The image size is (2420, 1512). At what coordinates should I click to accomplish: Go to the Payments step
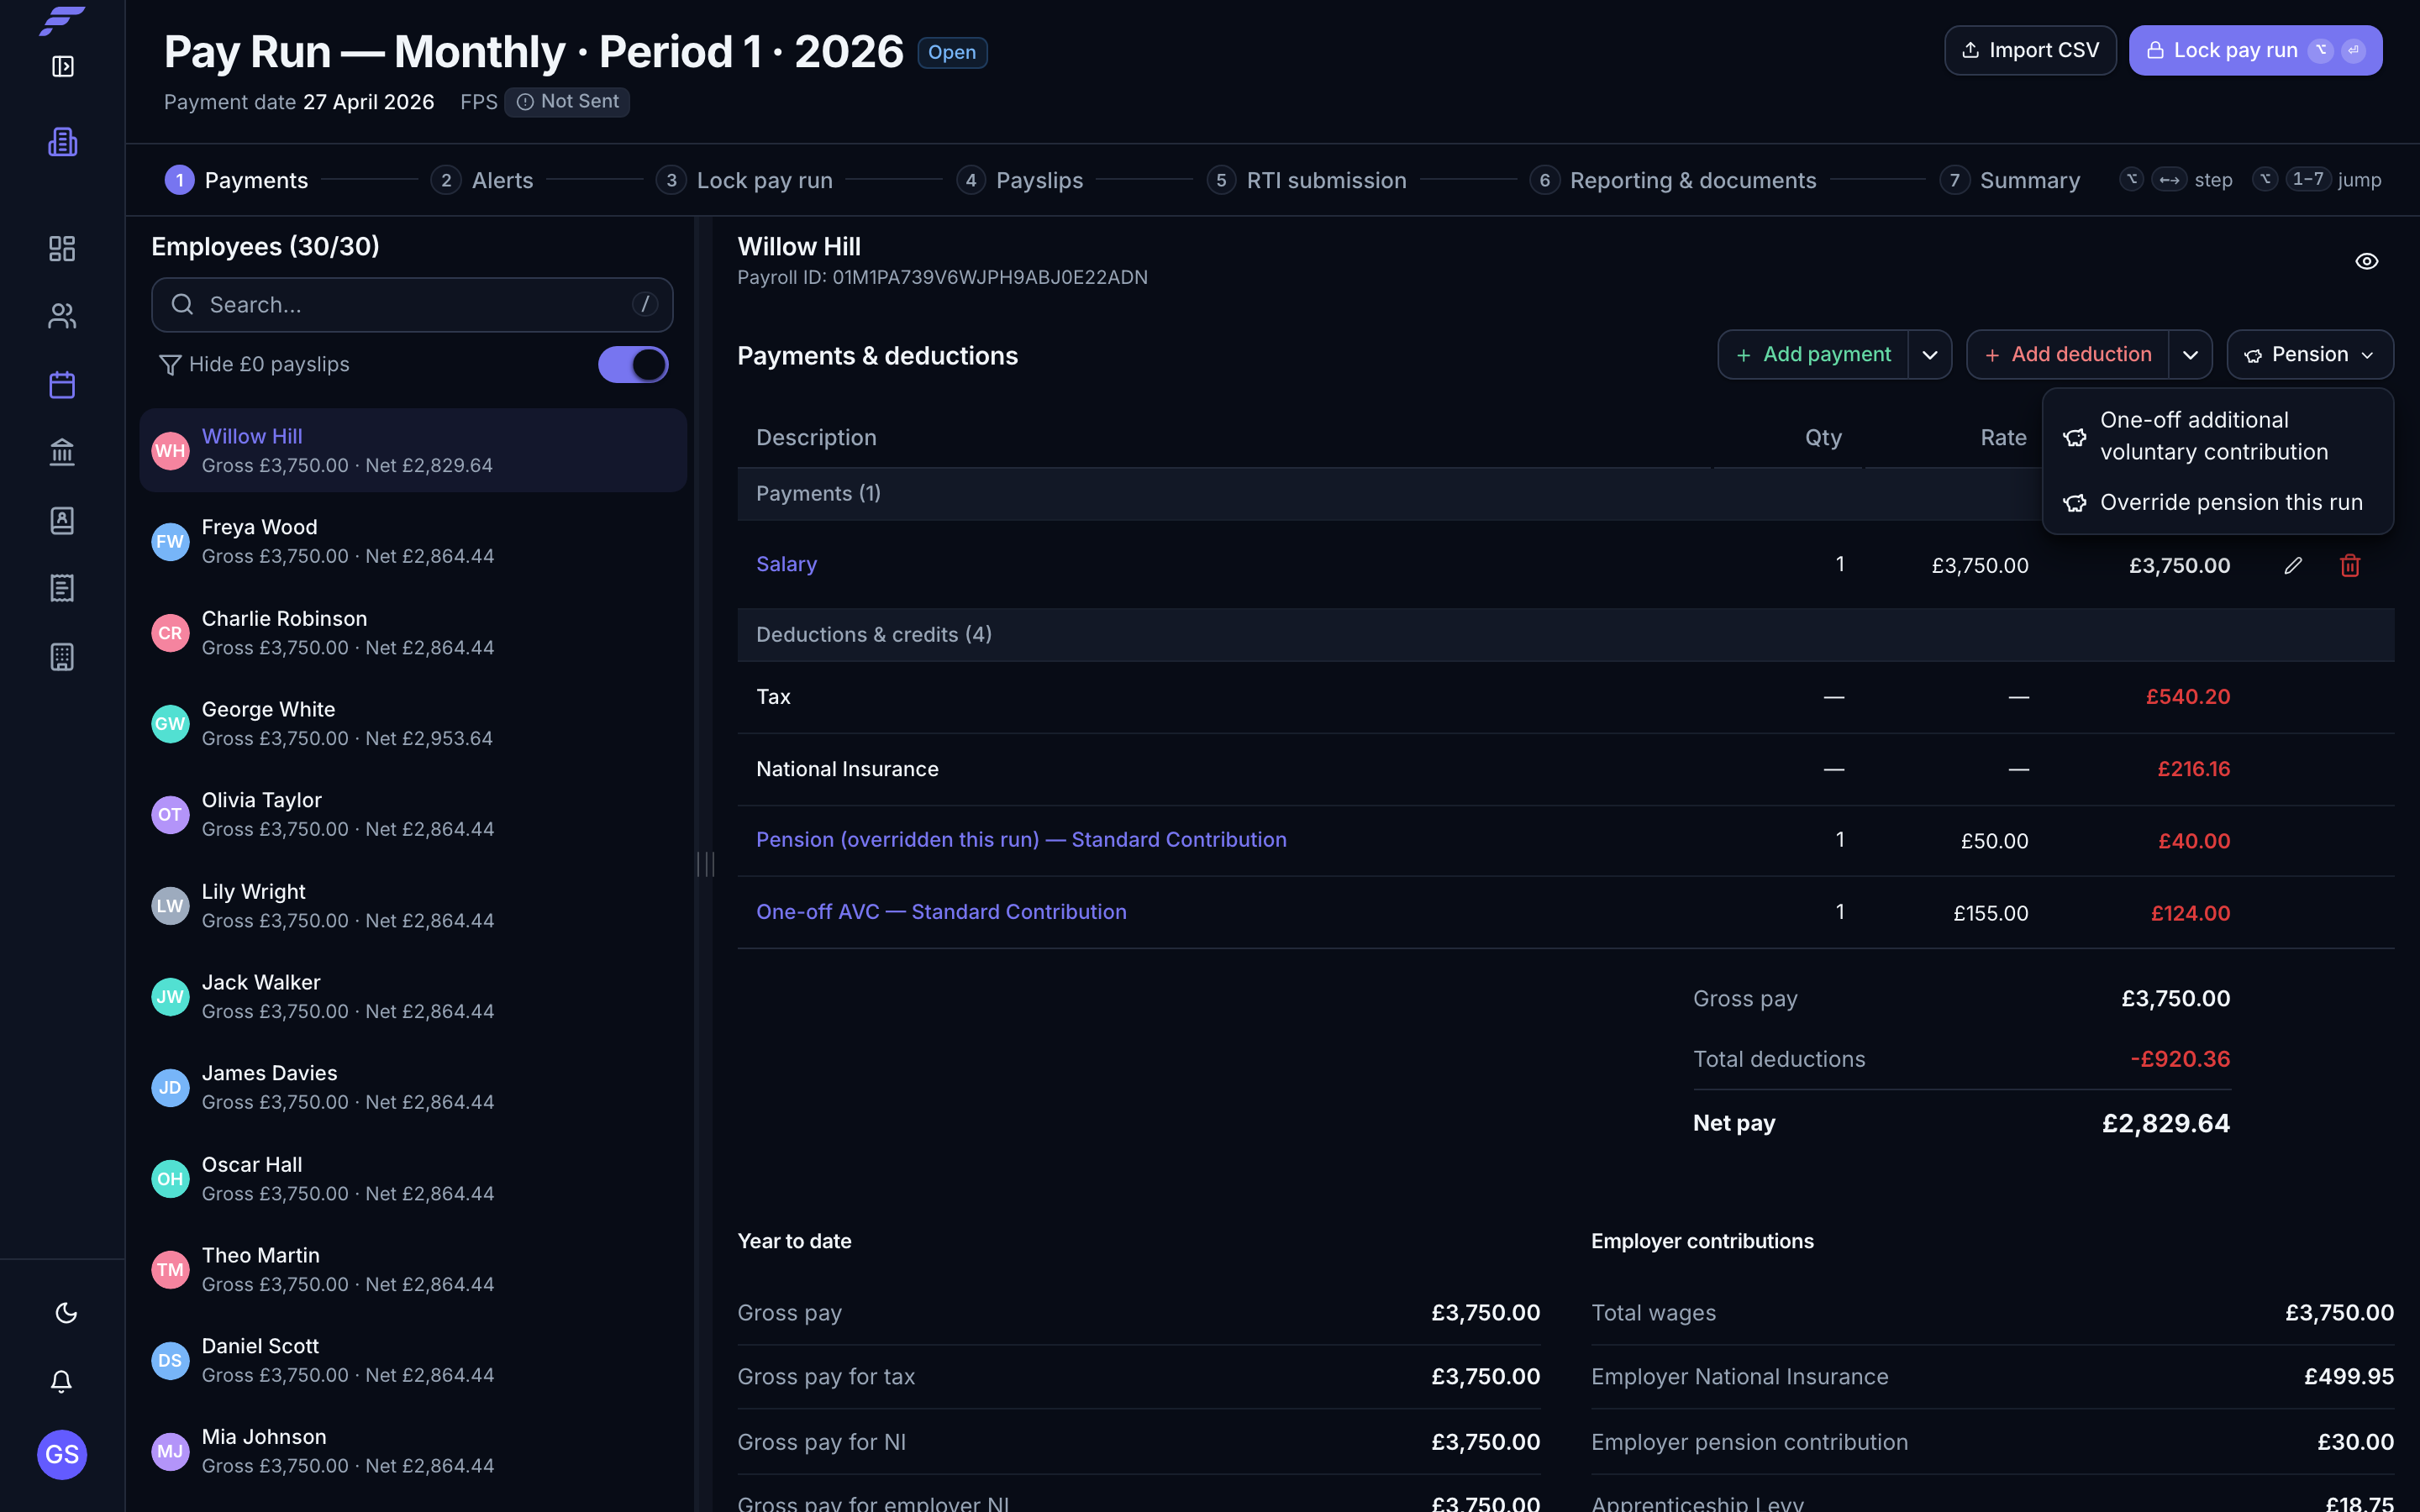pos(236,180)
